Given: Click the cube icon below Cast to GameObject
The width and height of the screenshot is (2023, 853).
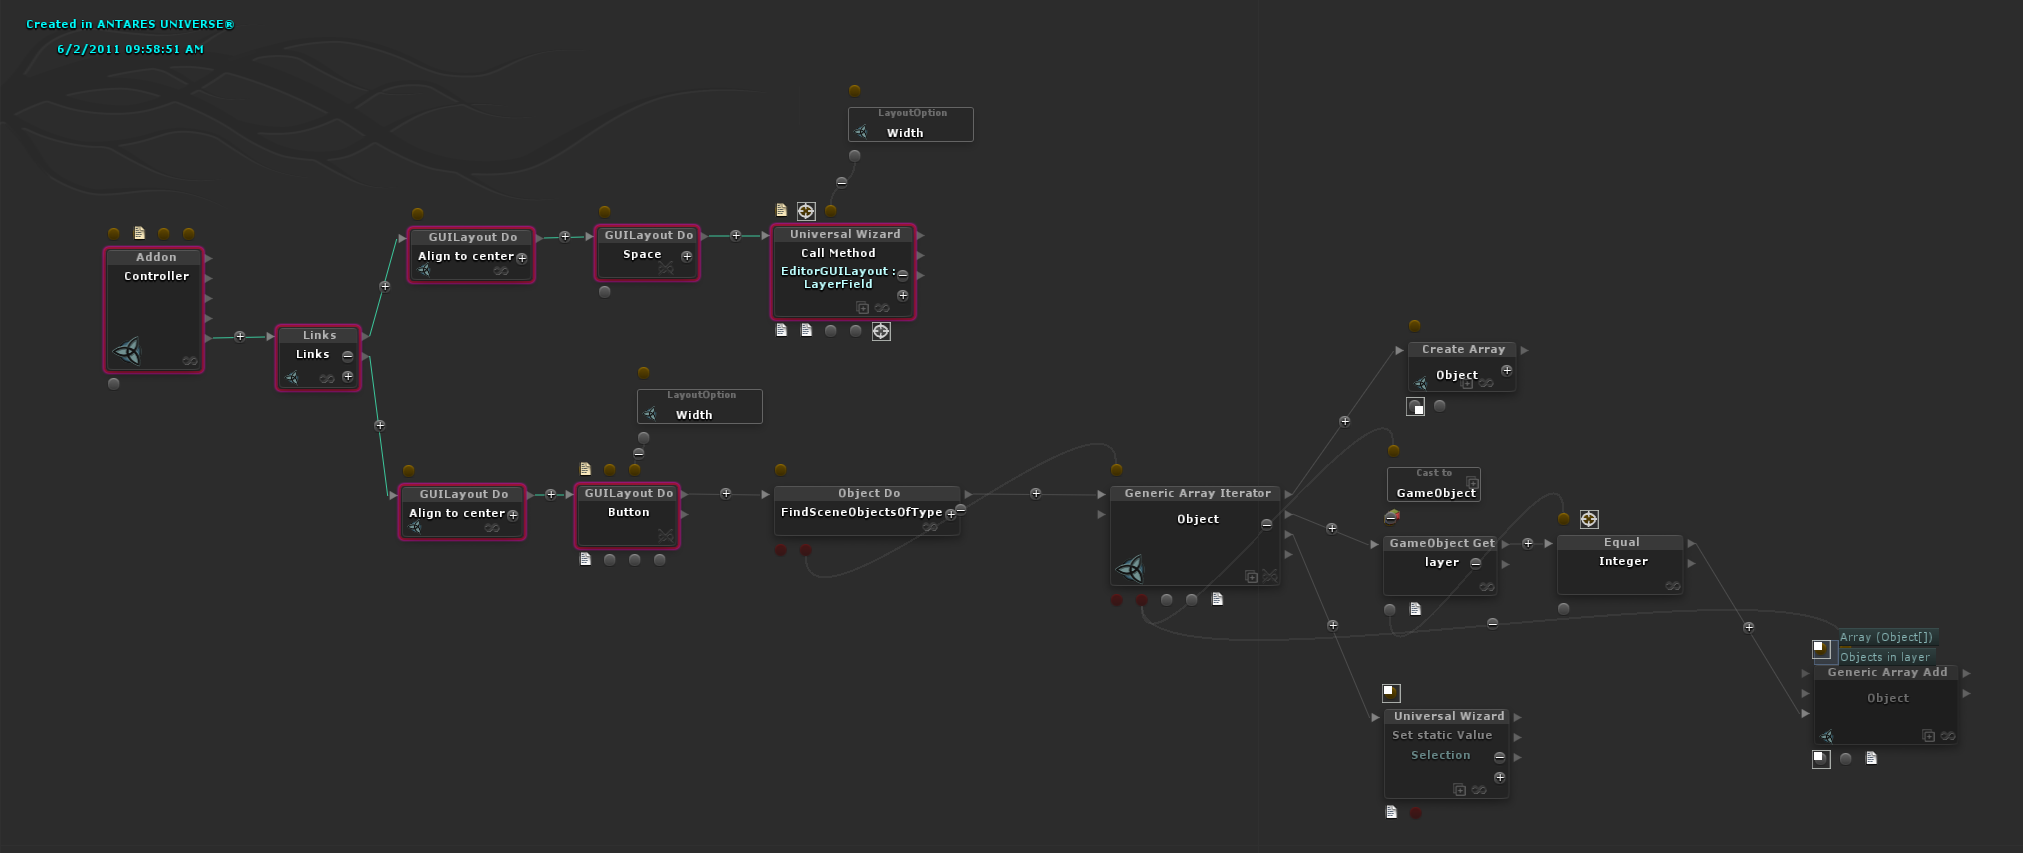Looking at the screenshot, I should click(x=1391, y=516).
